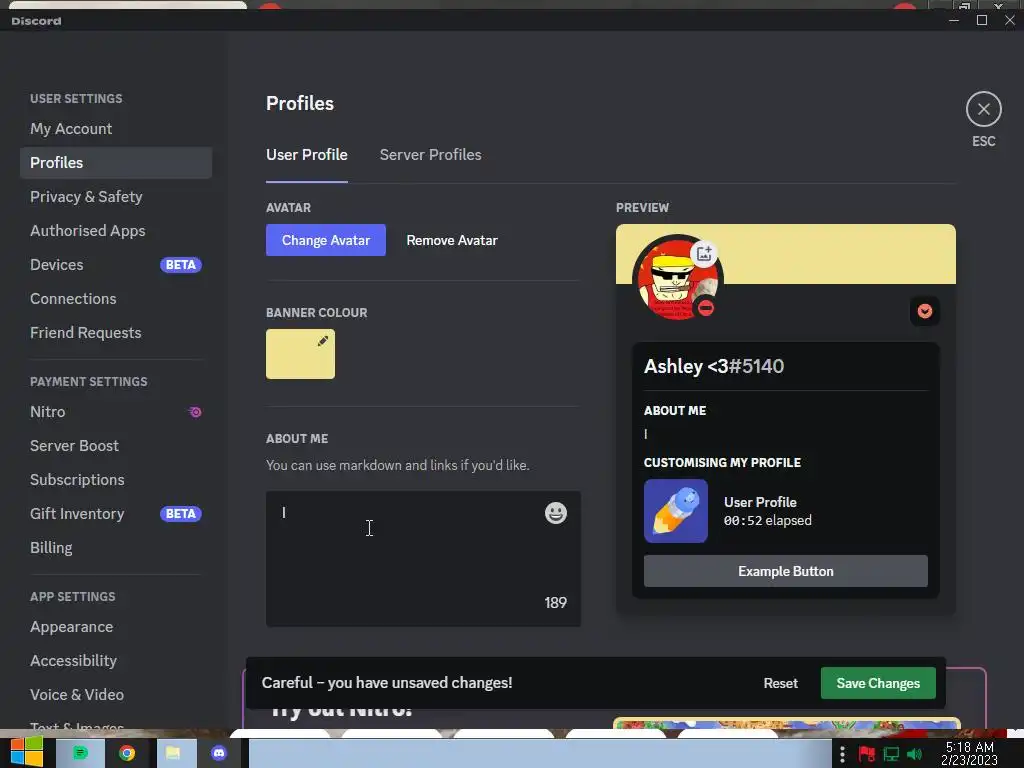Viewport: 1024px width, 768px height.
Task: Open Nitro settings page
Action: pyautogui.click(x=116, y=412)
